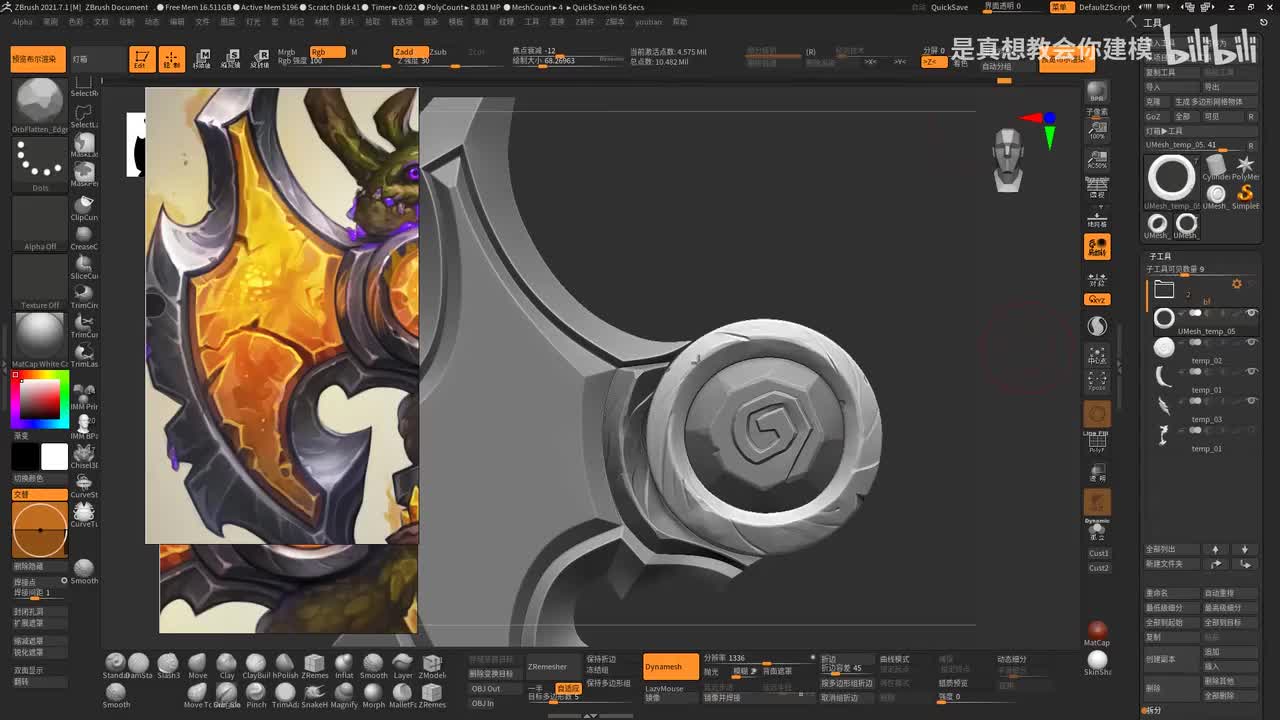Adjust the Rgb 强度 intensity slider

(332, 62)
